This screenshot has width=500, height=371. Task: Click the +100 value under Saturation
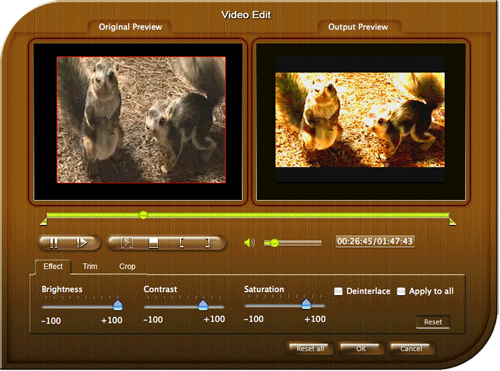[x=315, y=319]
